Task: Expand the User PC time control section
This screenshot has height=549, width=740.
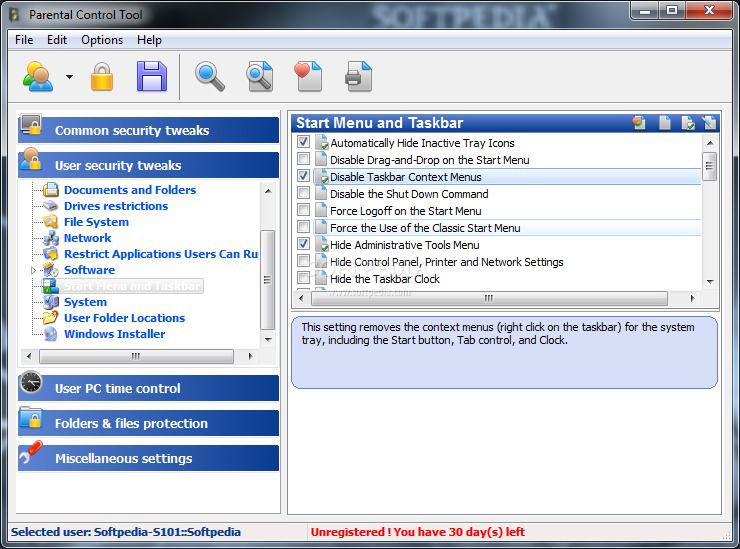Action: [149, 388]
